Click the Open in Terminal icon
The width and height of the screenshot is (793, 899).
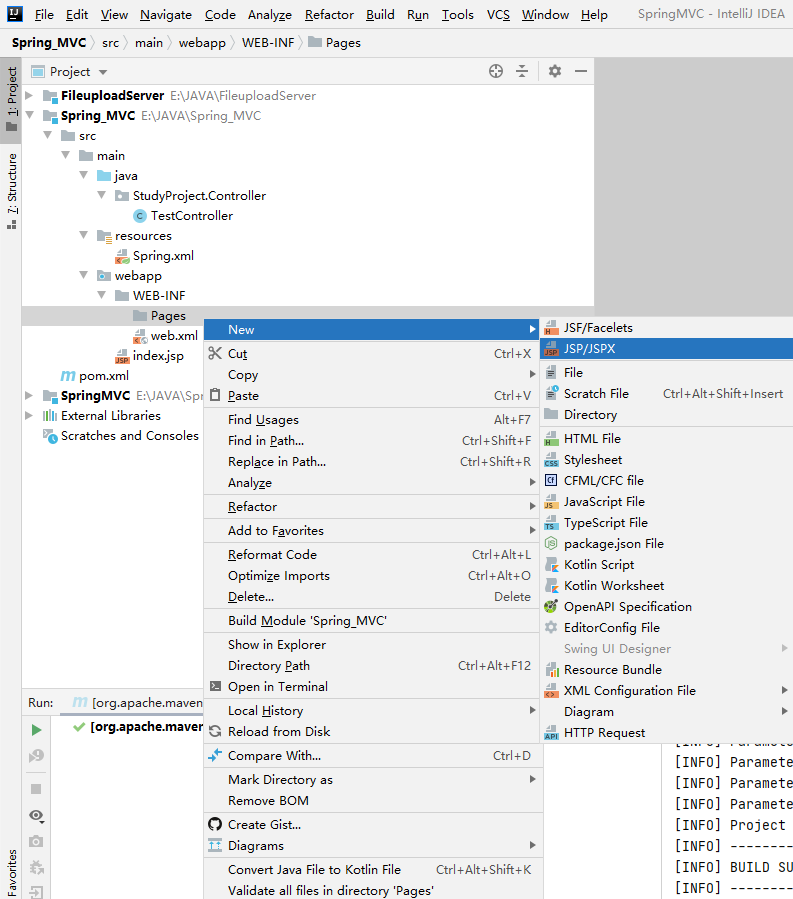pyautogui.click(x=215, y=686)
